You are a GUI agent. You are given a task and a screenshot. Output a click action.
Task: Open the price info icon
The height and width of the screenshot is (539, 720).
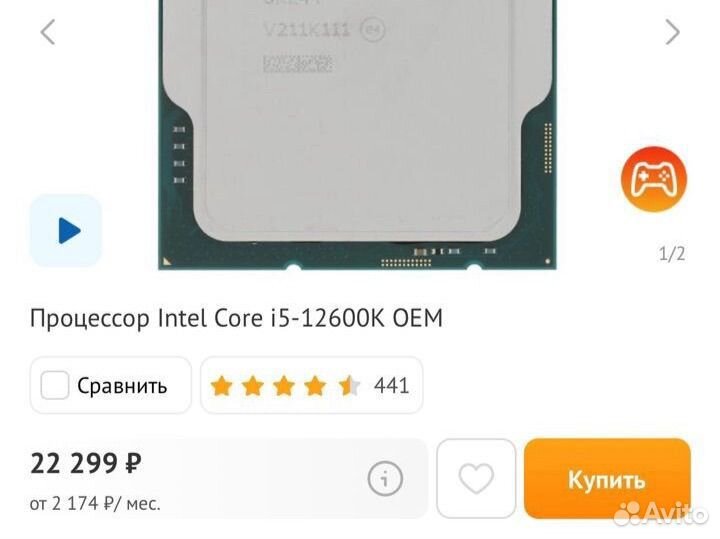pyautogui.click(x=385, y=478)
